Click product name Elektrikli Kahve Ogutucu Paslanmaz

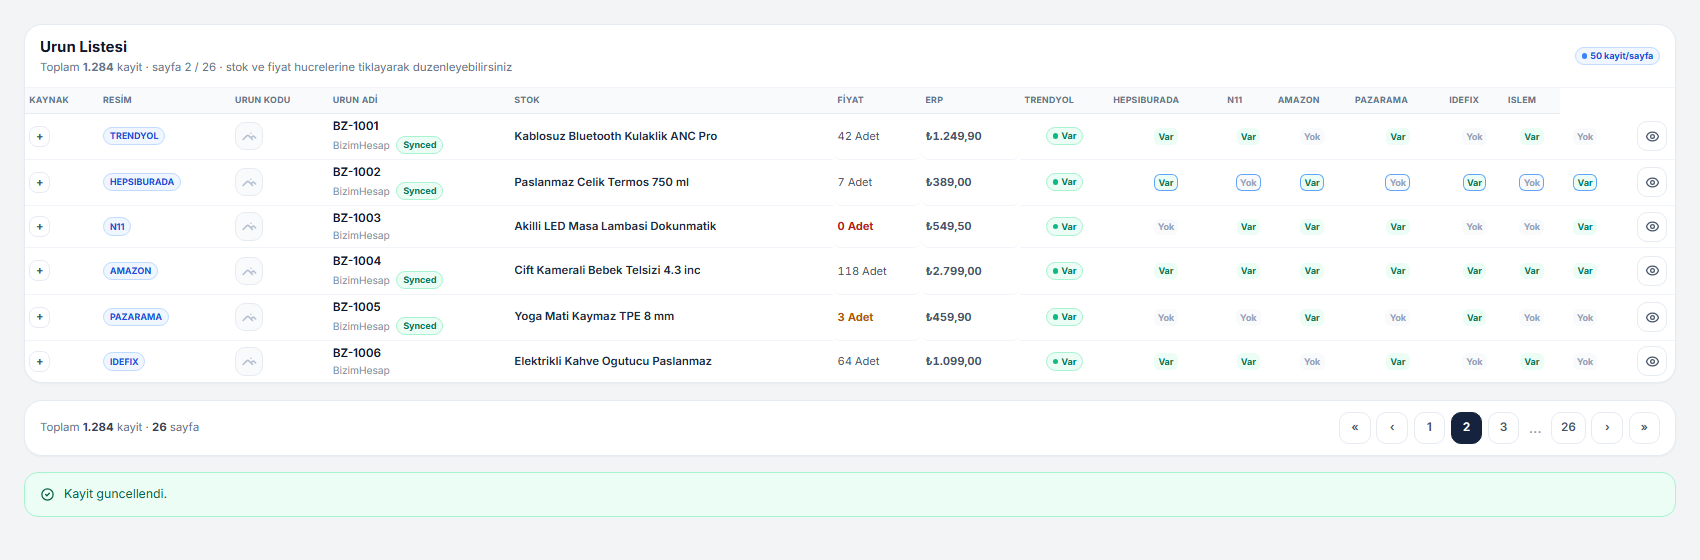click(613, 361)
